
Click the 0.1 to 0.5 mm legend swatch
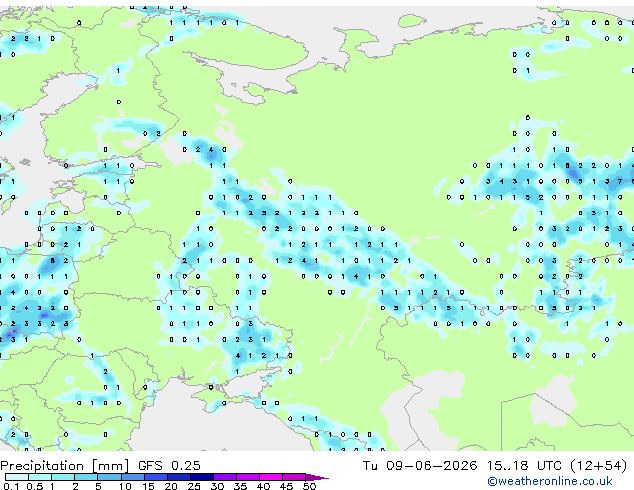pyautogui.click(x=17, y=477)
